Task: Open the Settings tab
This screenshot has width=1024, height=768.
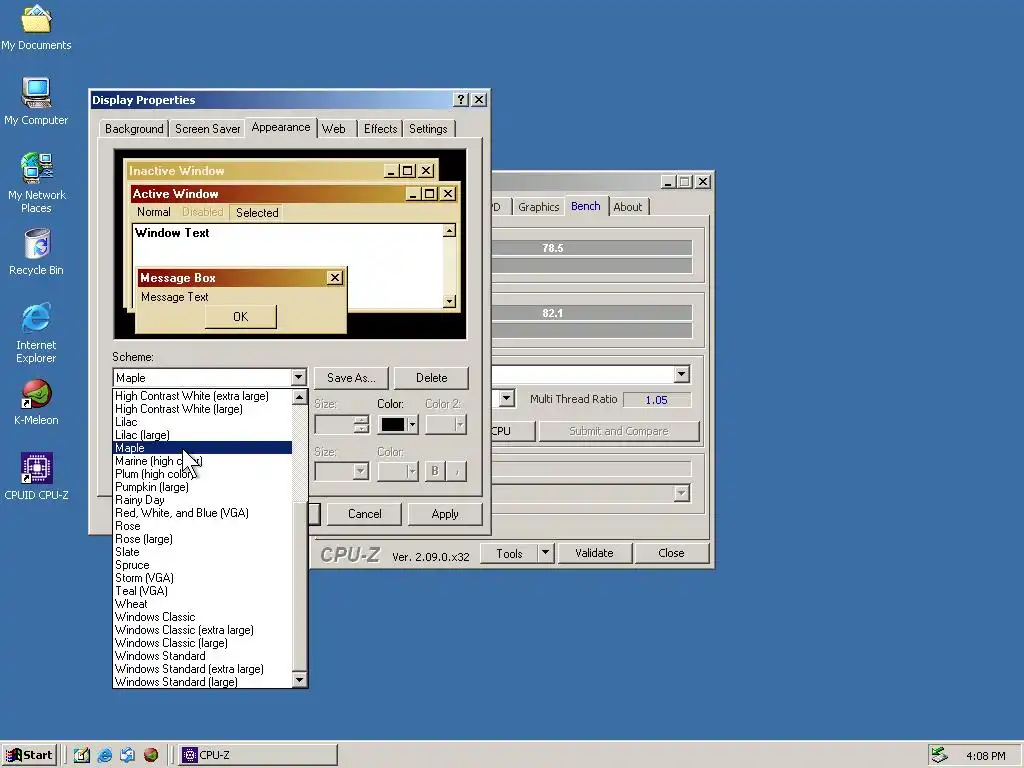Action: (428, 129)
